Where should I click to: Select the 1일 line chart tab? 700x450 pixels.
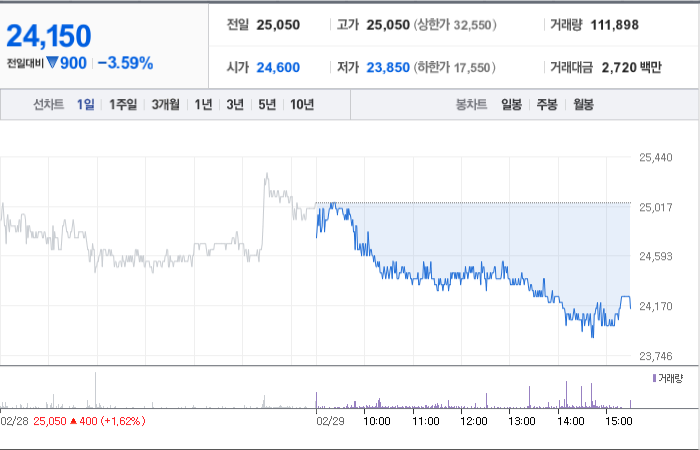pos(85,104)
